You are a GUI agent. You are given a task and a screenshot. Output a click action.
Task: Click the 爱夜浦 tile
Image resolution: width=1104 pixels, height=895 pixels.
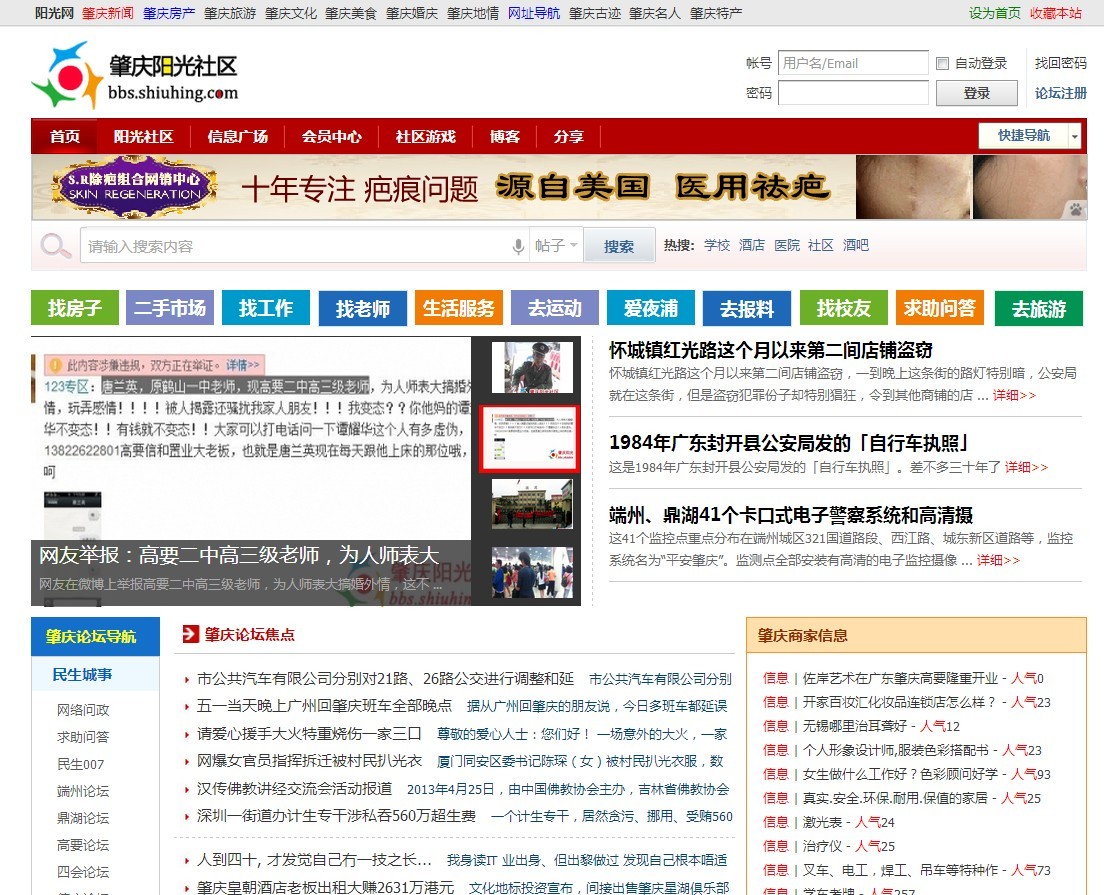click(651, 308)
